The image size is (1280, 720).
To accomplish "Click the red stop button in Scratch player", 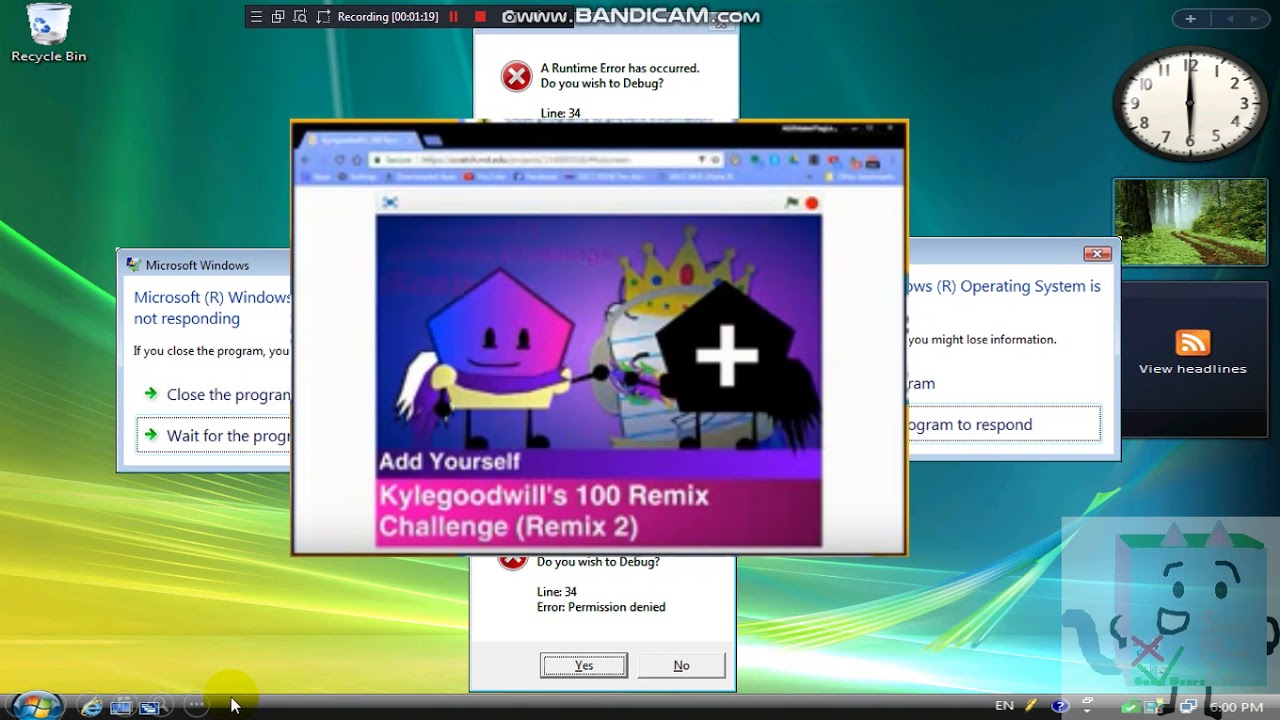I will pos(811,203).
